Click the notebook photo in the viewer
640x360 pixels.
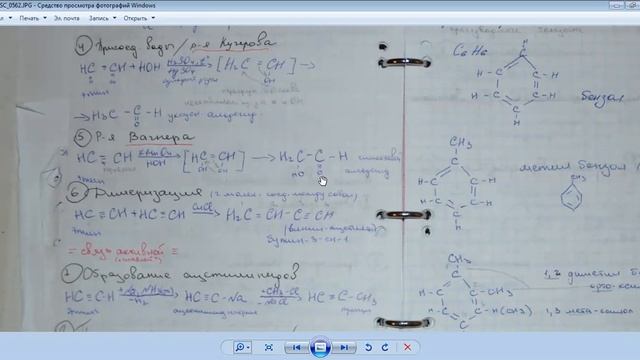320,178
